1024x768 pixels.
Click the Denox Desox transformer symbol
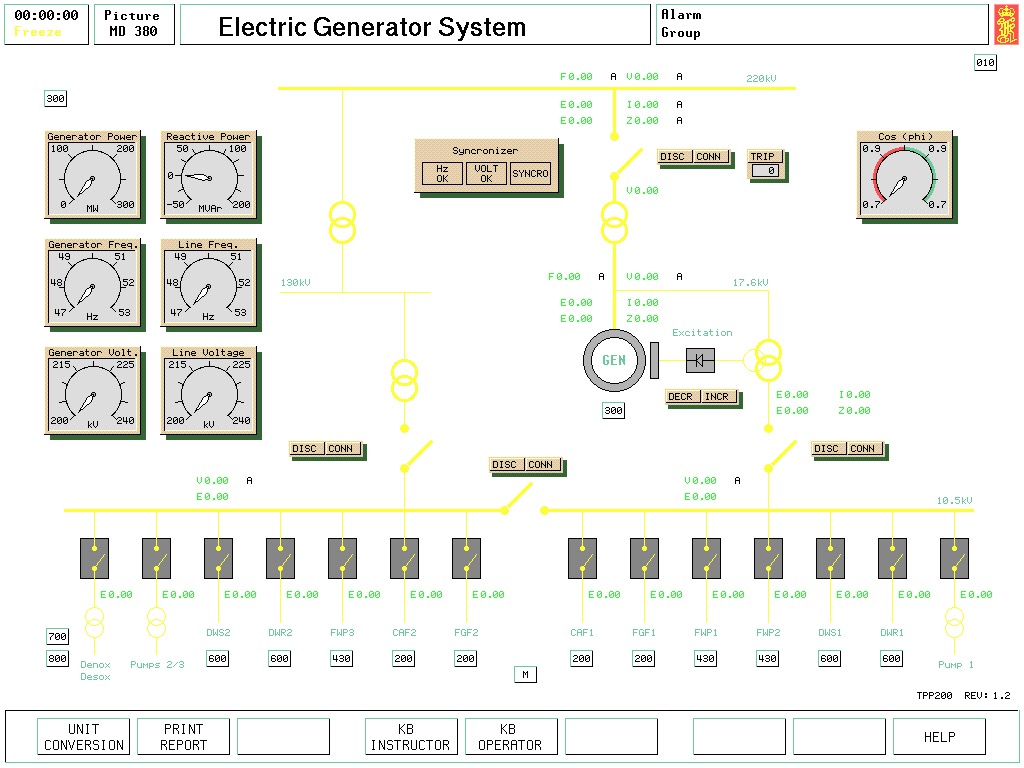[x=95, y=622]
